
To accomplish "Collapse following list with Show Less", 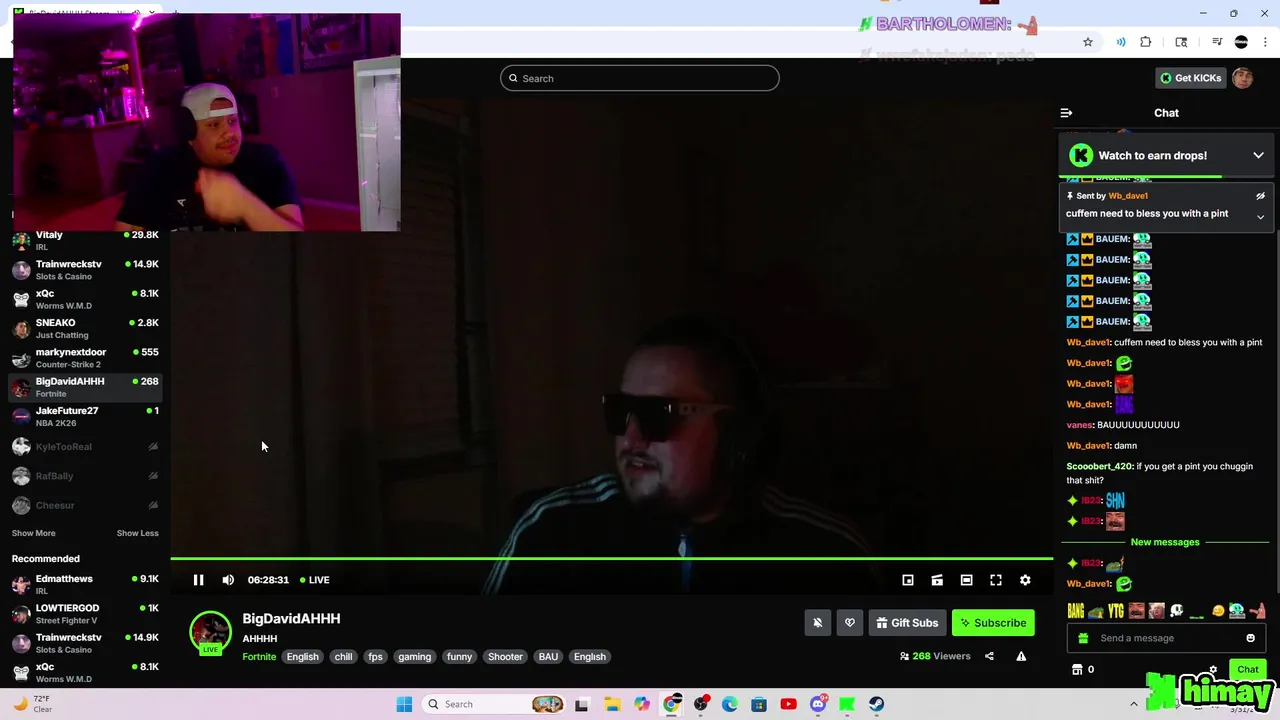I will pos(137,533).
